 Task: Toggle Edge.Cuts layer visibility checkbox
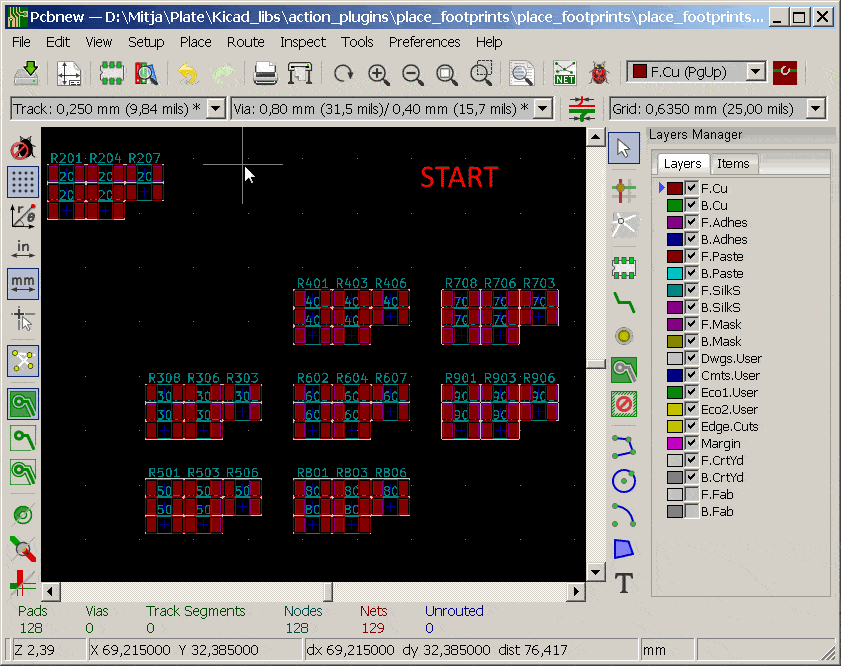click(x=691, y=426)
